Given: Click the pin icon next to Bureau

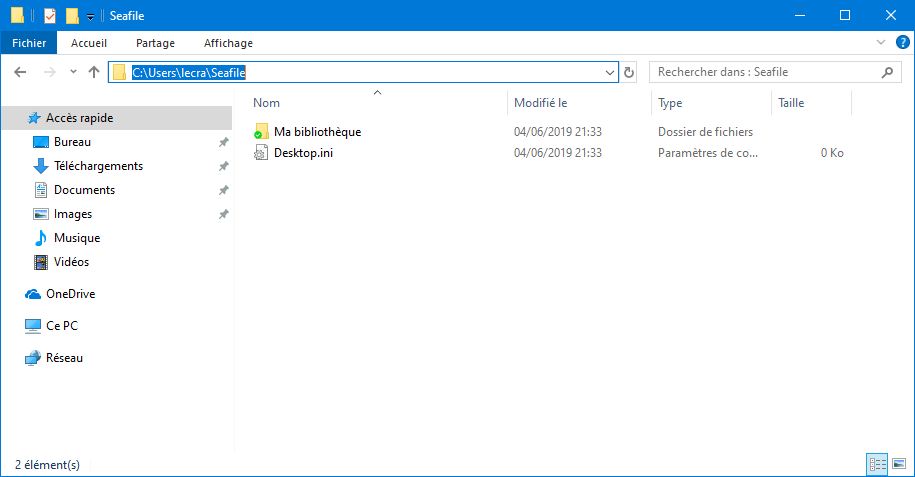Looking at the screenshot, I should coord(223,142).
